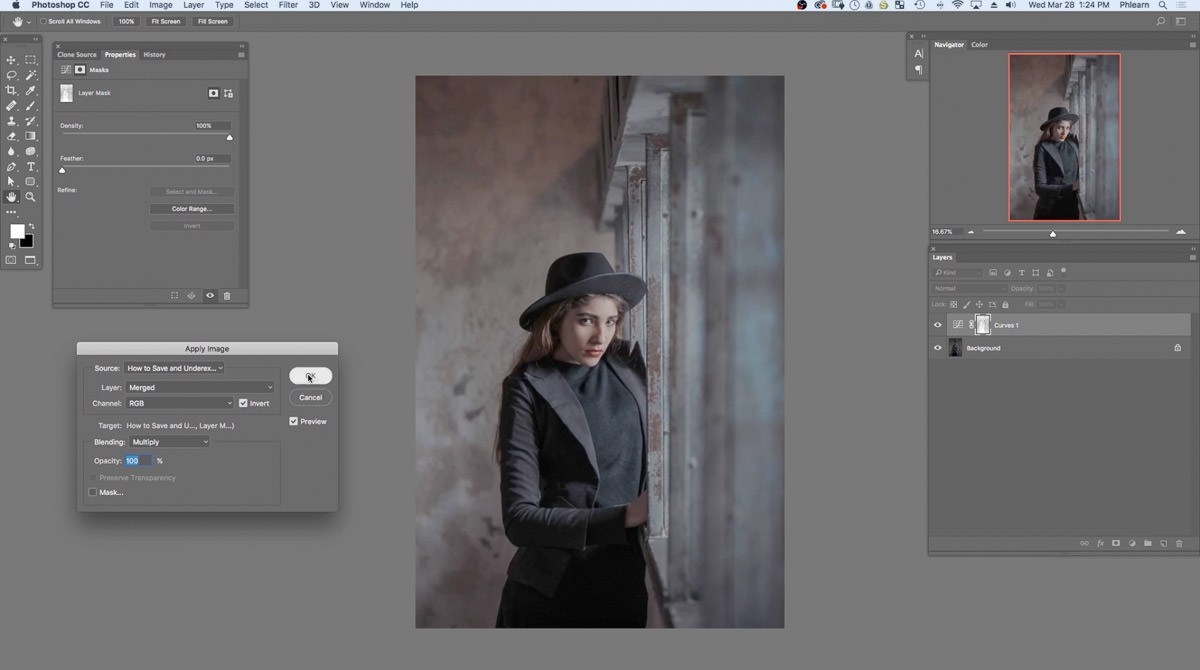Open the Image menu
The width and height of the screenshot is (1200, 670).
click(161, 5)
